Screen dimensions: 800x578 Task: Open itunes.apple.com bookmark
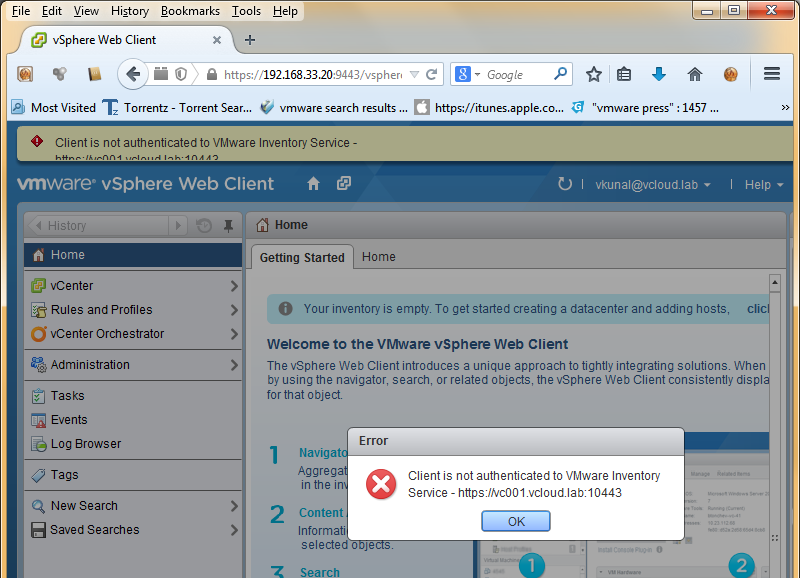(489, 108)
